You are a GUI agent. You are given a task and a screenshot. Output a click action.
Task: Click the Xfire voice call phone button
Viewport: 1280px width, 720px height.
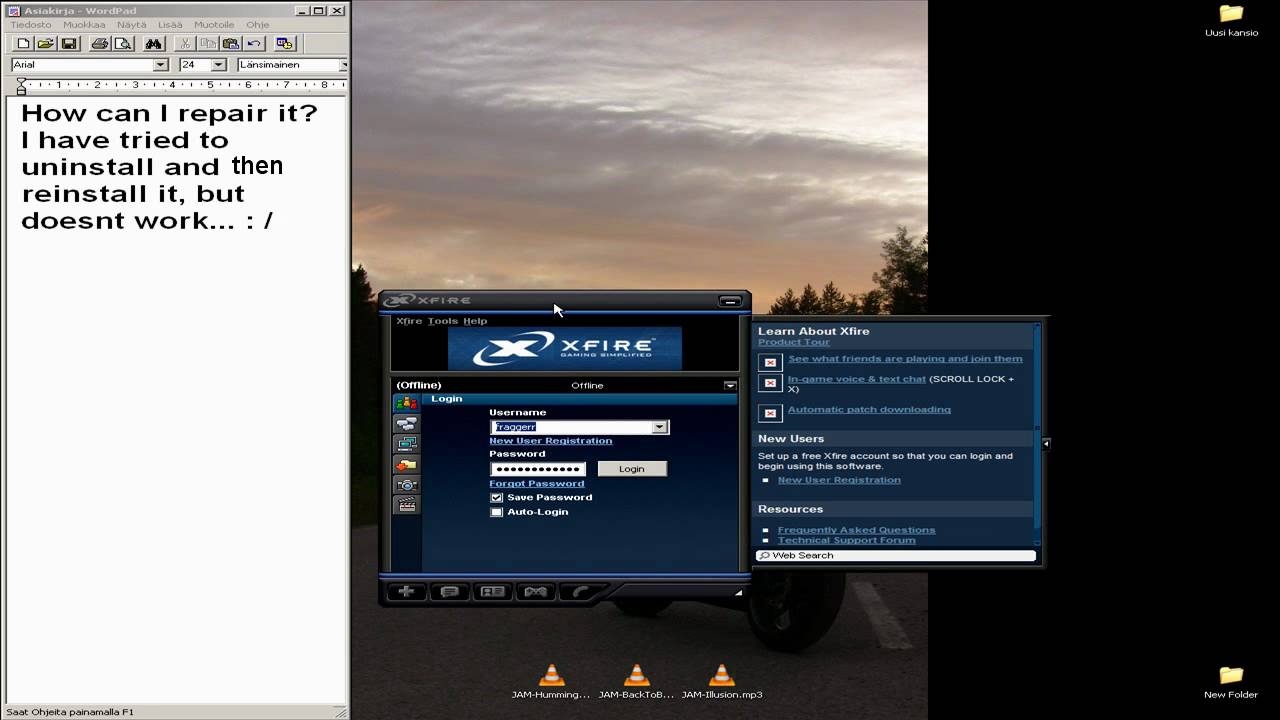click(580, 592)
